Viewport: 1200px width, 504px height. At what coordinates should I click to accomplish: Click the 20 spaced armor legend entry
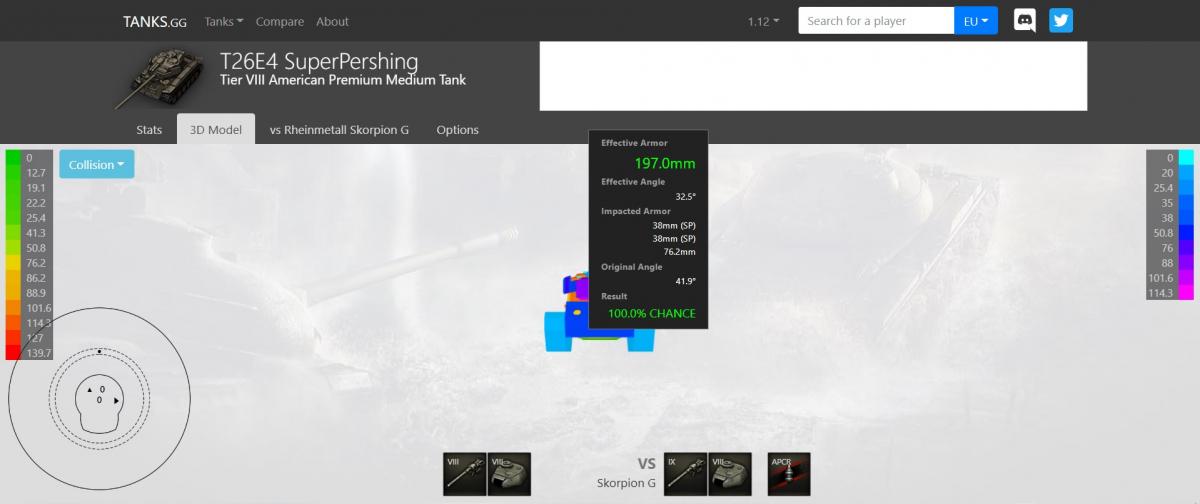pyautogui.click(x=1170, y=172)
